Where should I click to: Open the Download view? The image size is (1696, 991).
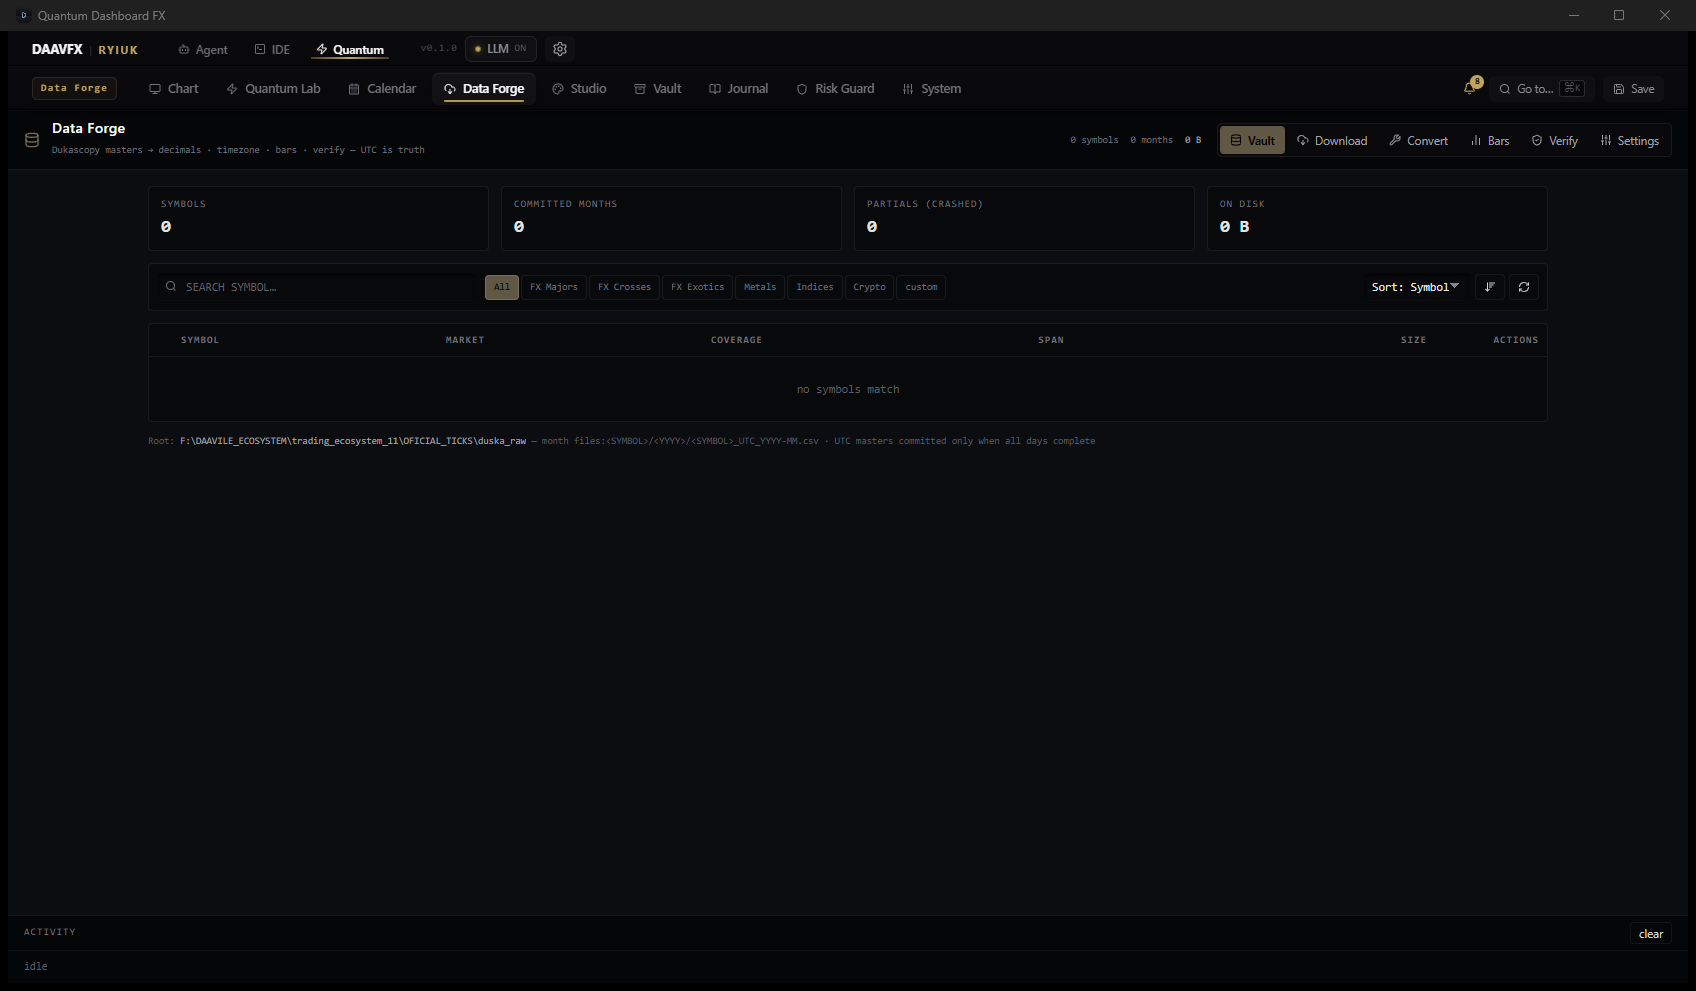1332,141
